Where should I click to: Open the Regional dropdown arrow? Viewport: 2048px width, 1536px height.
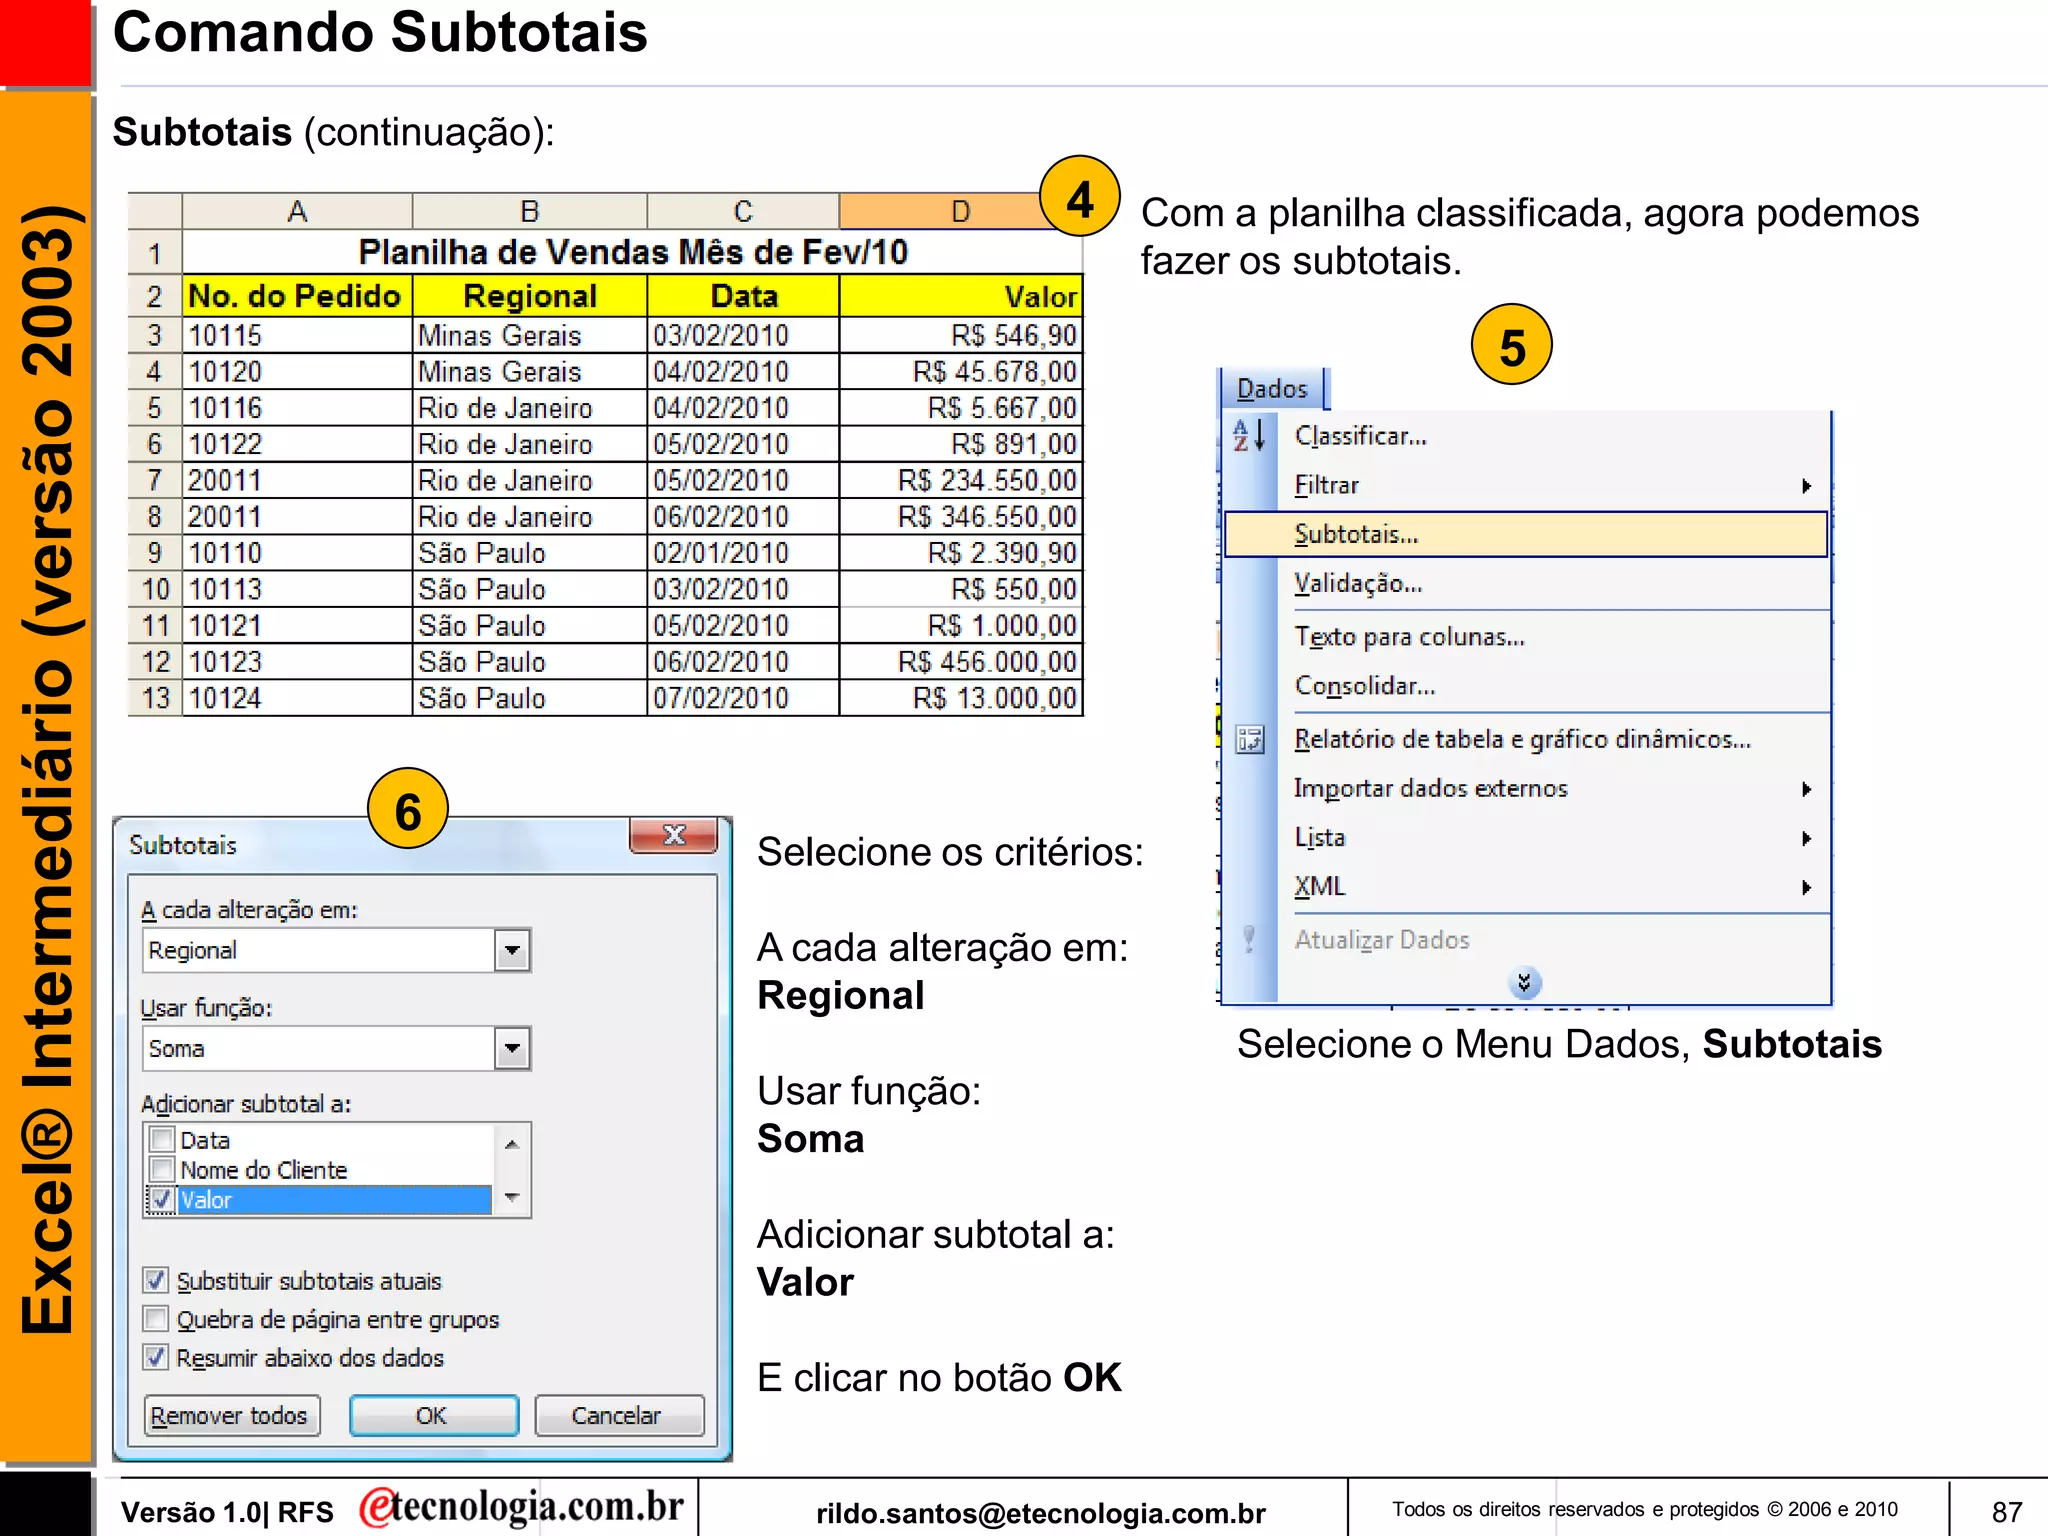[x=512, y=950]
